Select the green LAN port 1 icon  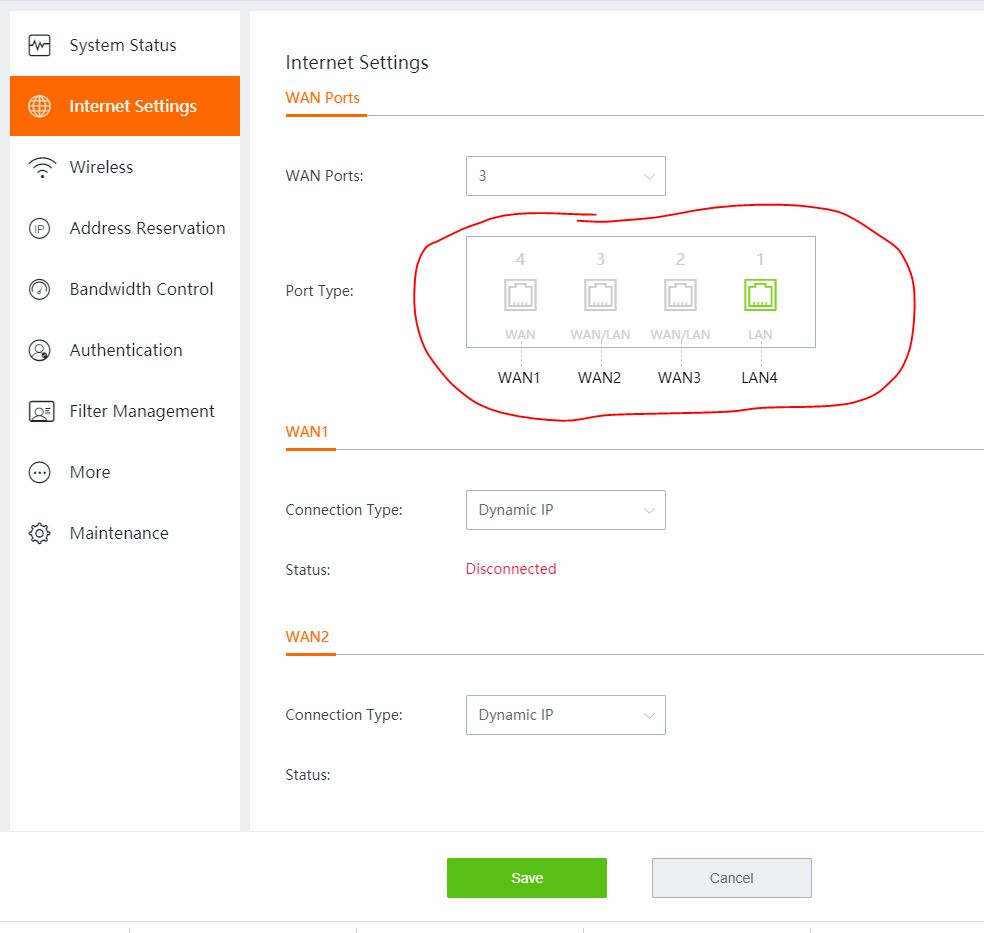tap(760, 295)
